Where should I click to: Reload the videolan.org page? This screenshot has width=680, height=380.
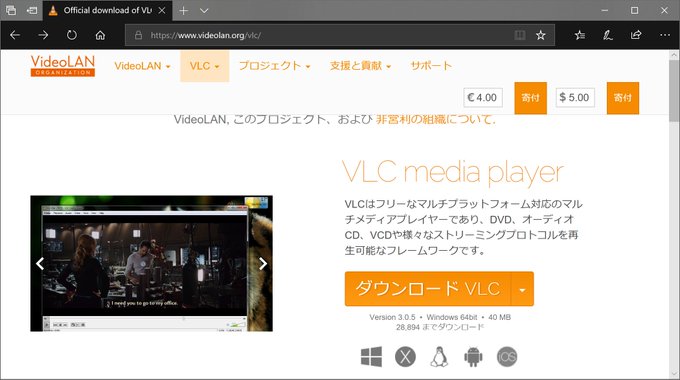(72, 35)
